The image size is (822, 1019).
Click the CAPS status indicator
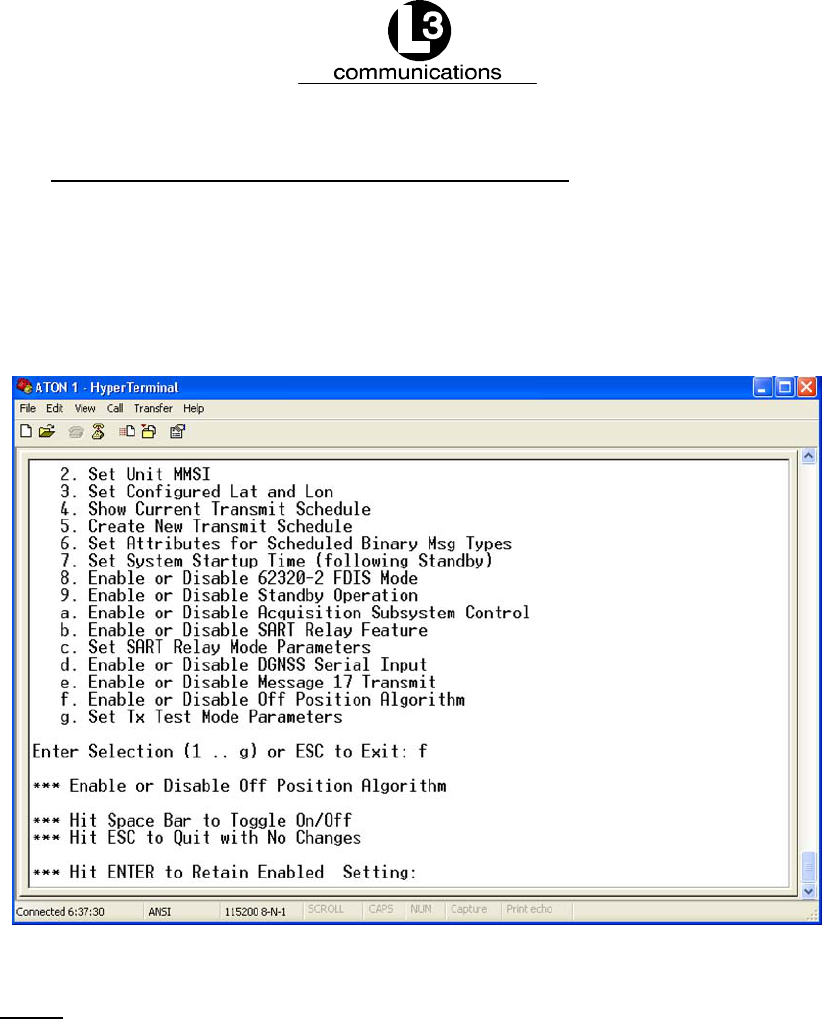(x=381, y=909)
